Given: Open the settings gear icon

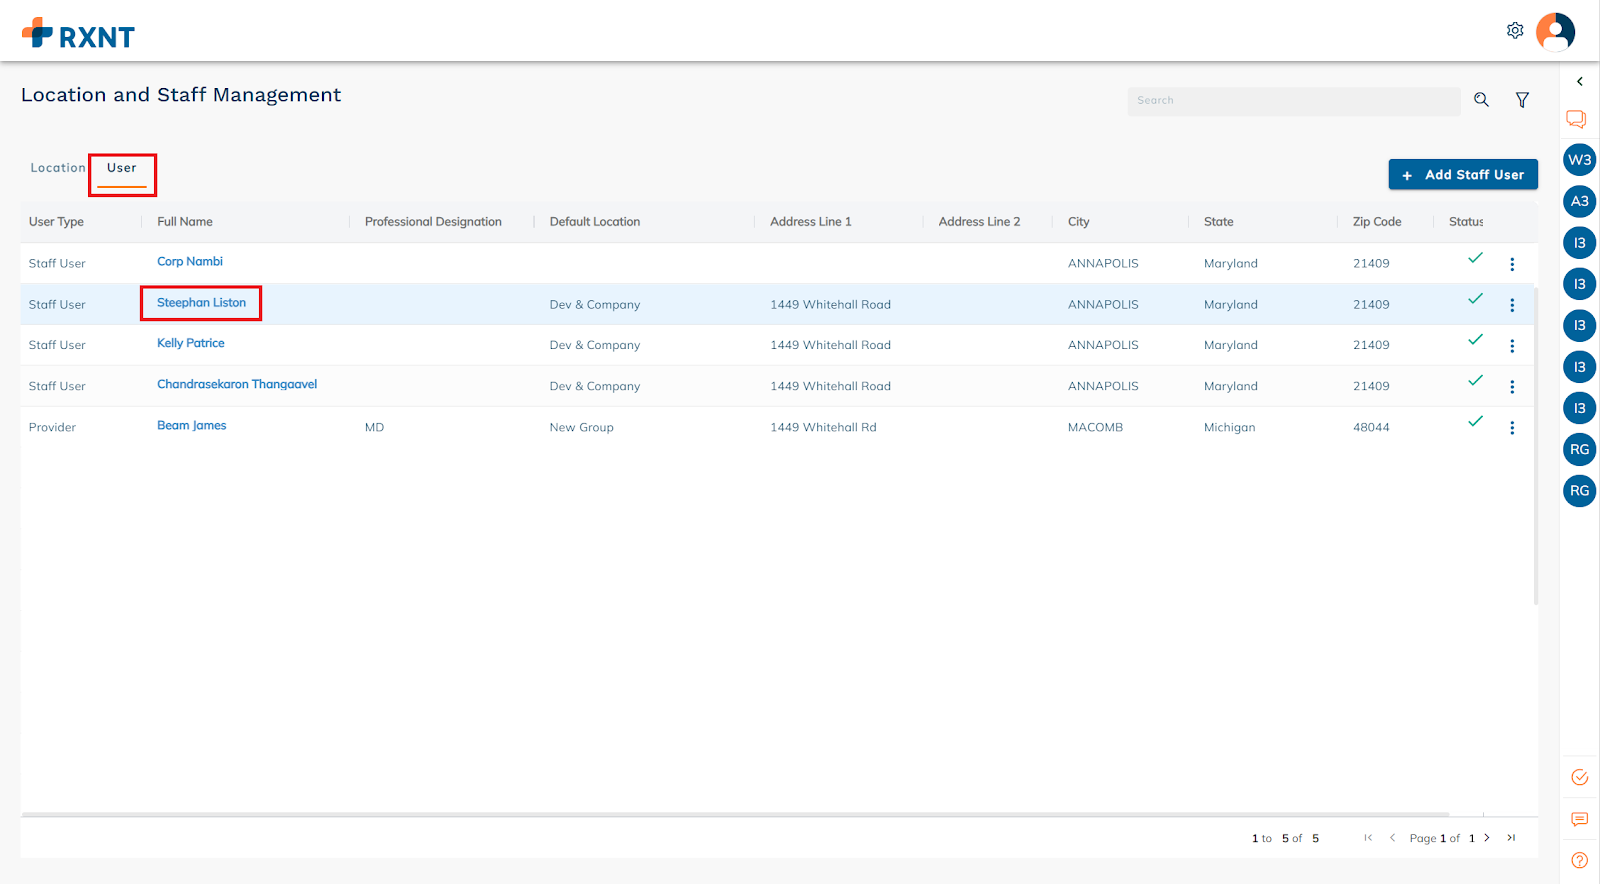Looking at the screenshot, I should [1515, 31].
